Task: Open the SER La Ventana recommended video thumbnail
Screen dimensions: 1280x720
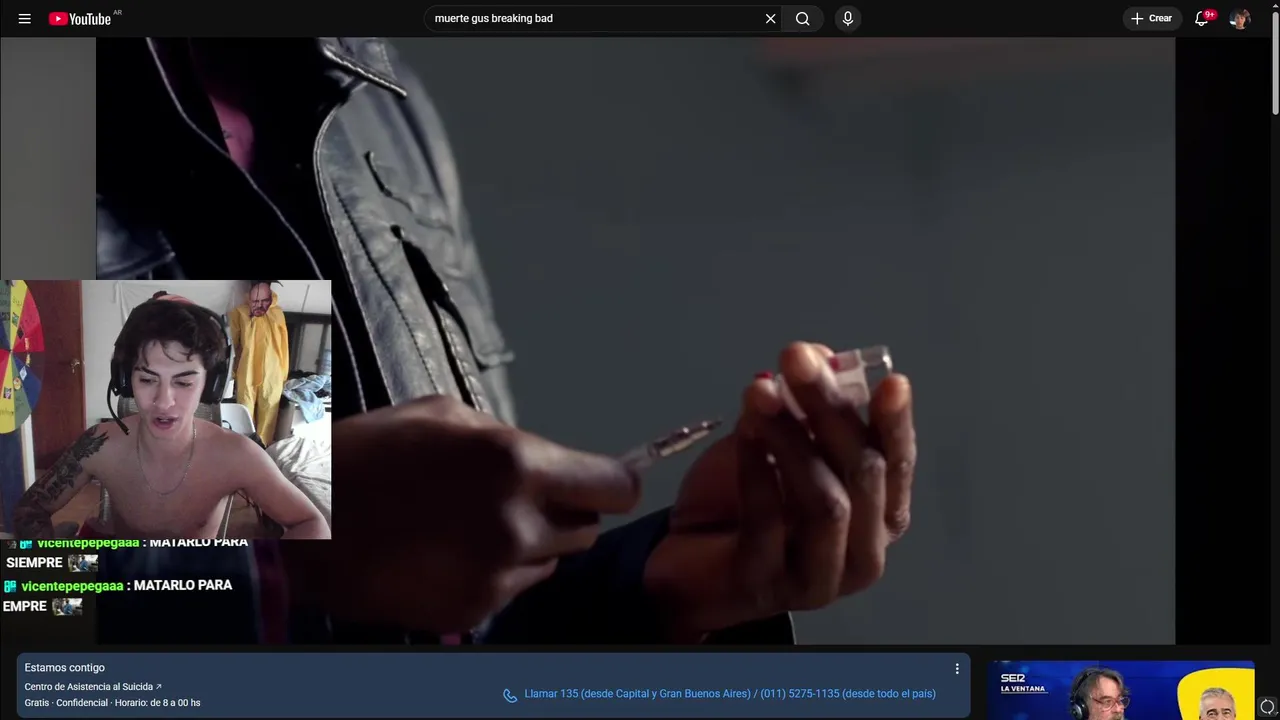Action: pyautogui.click(x=1121, y=690)
